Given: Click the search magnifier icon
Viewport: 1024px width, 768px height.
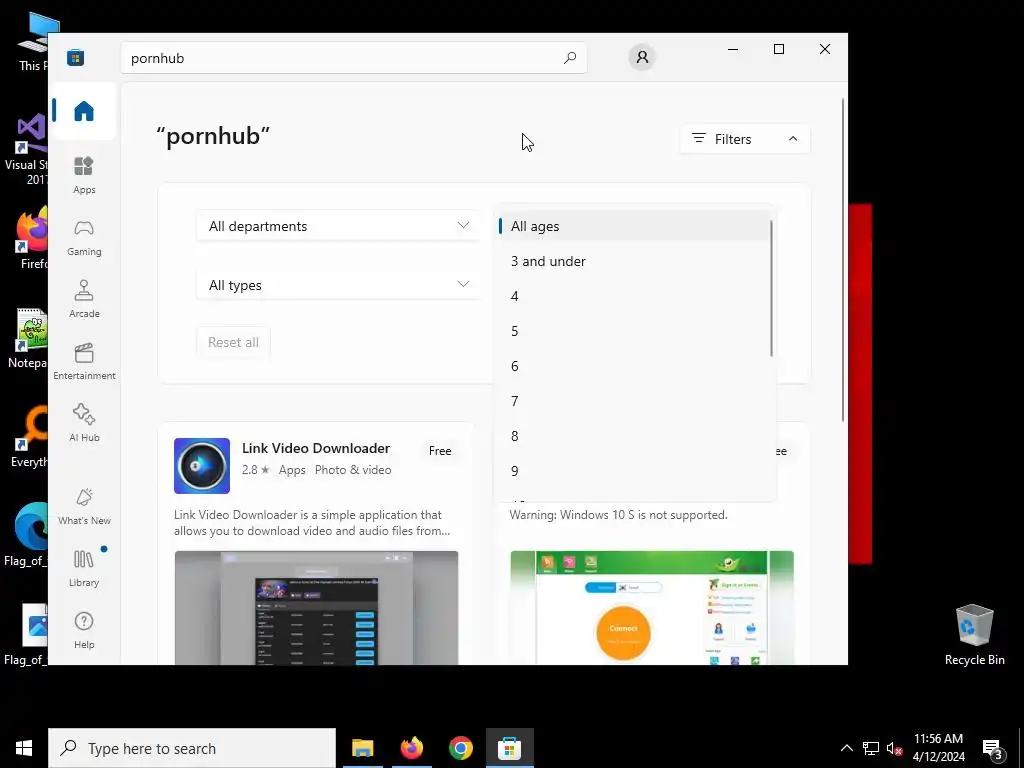Looking at the screenshot, I should 569,58.
